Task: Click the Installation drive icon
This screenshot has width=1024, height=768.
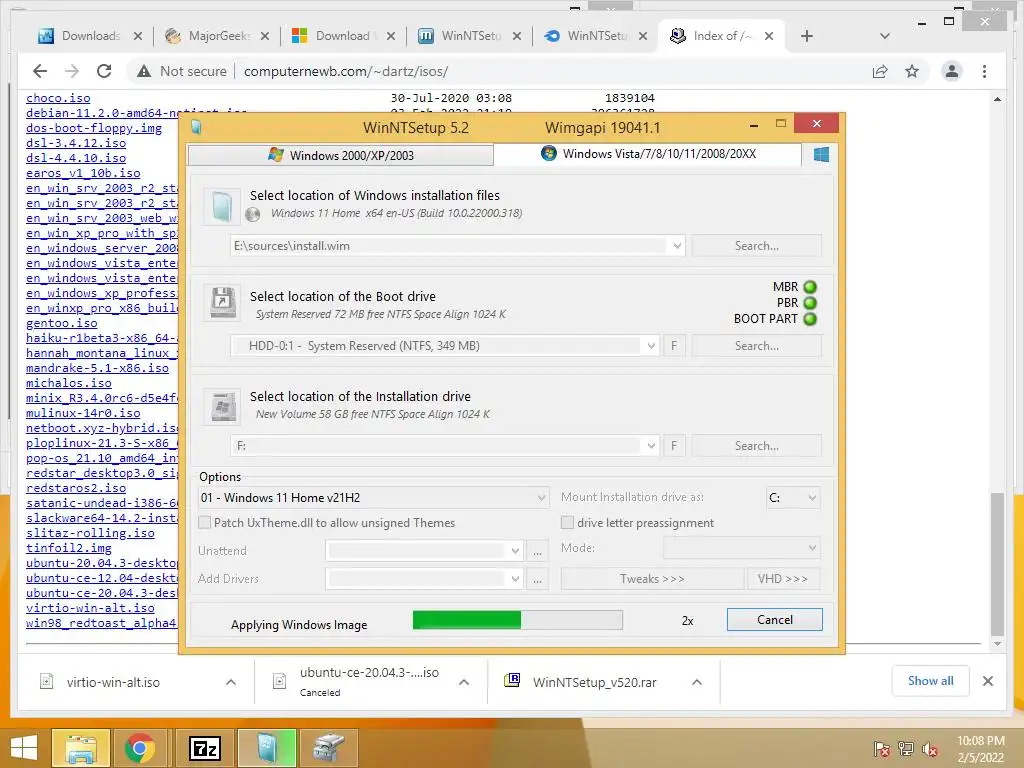Action: [x=222, y=406]
